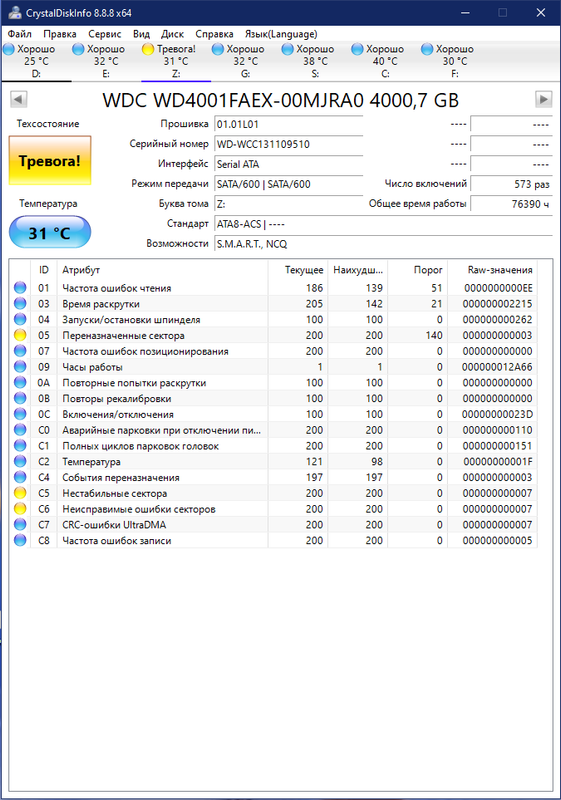
Task: Click the CrystalDiskInfo title bar app icon
Action: [x=14, y=13]
